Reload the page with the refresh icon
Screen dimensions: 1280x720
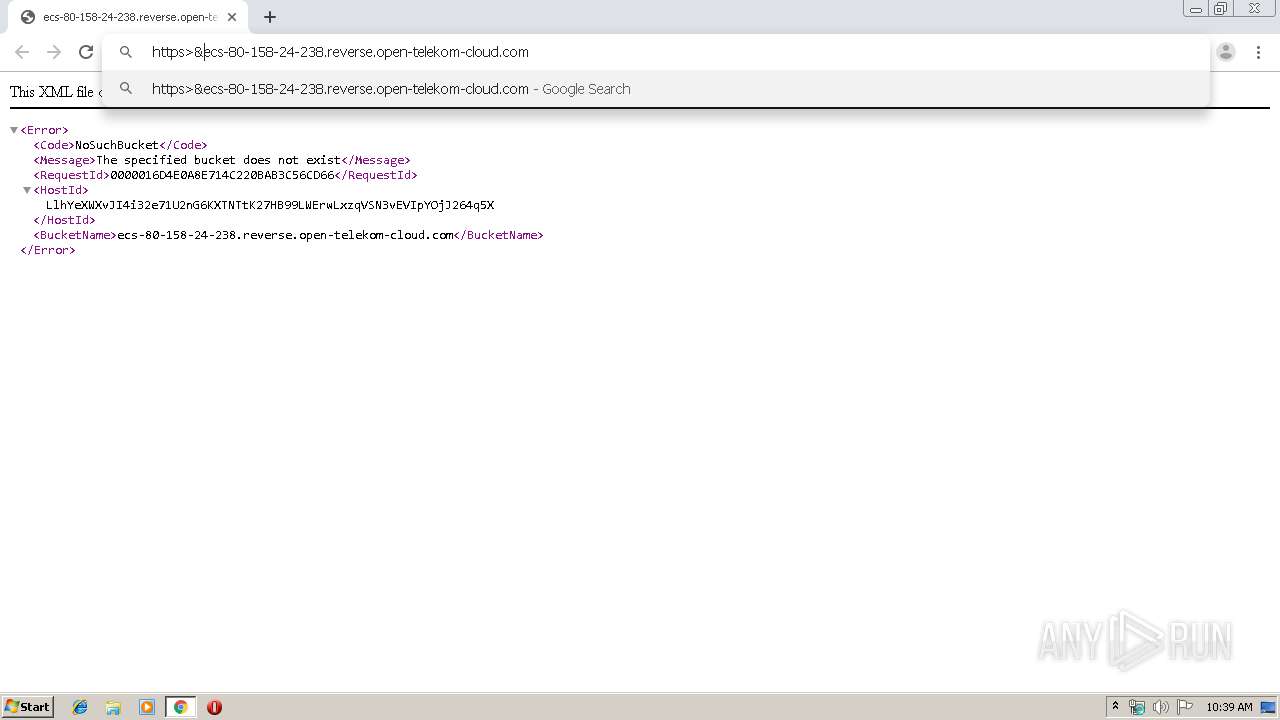(86, 52)
